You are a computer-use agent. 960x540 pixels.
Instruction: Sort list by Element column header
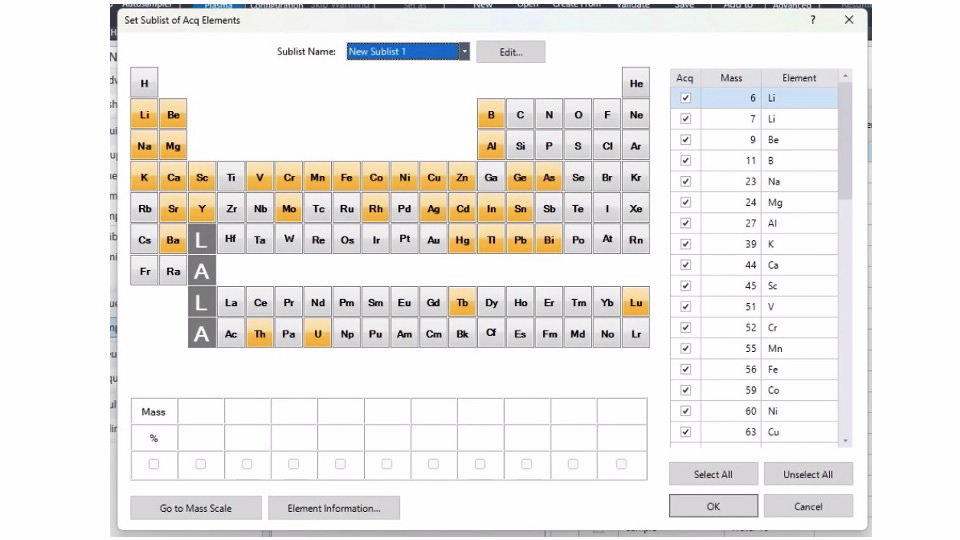coord(799,78)
